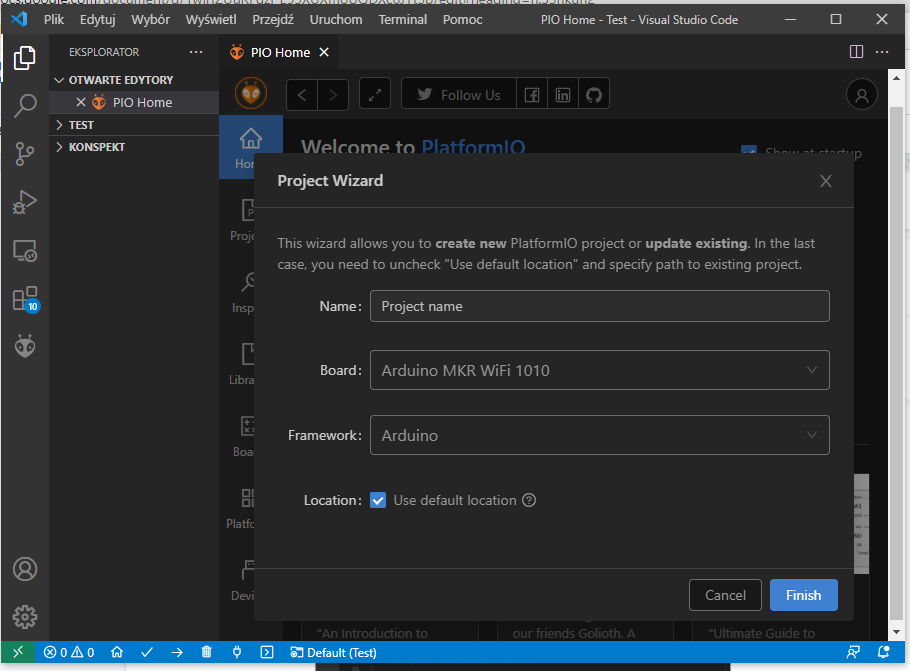Click scrollbar up arrow in PIO Home
This screenshot has width=910, height=671.
coord(896,77)
